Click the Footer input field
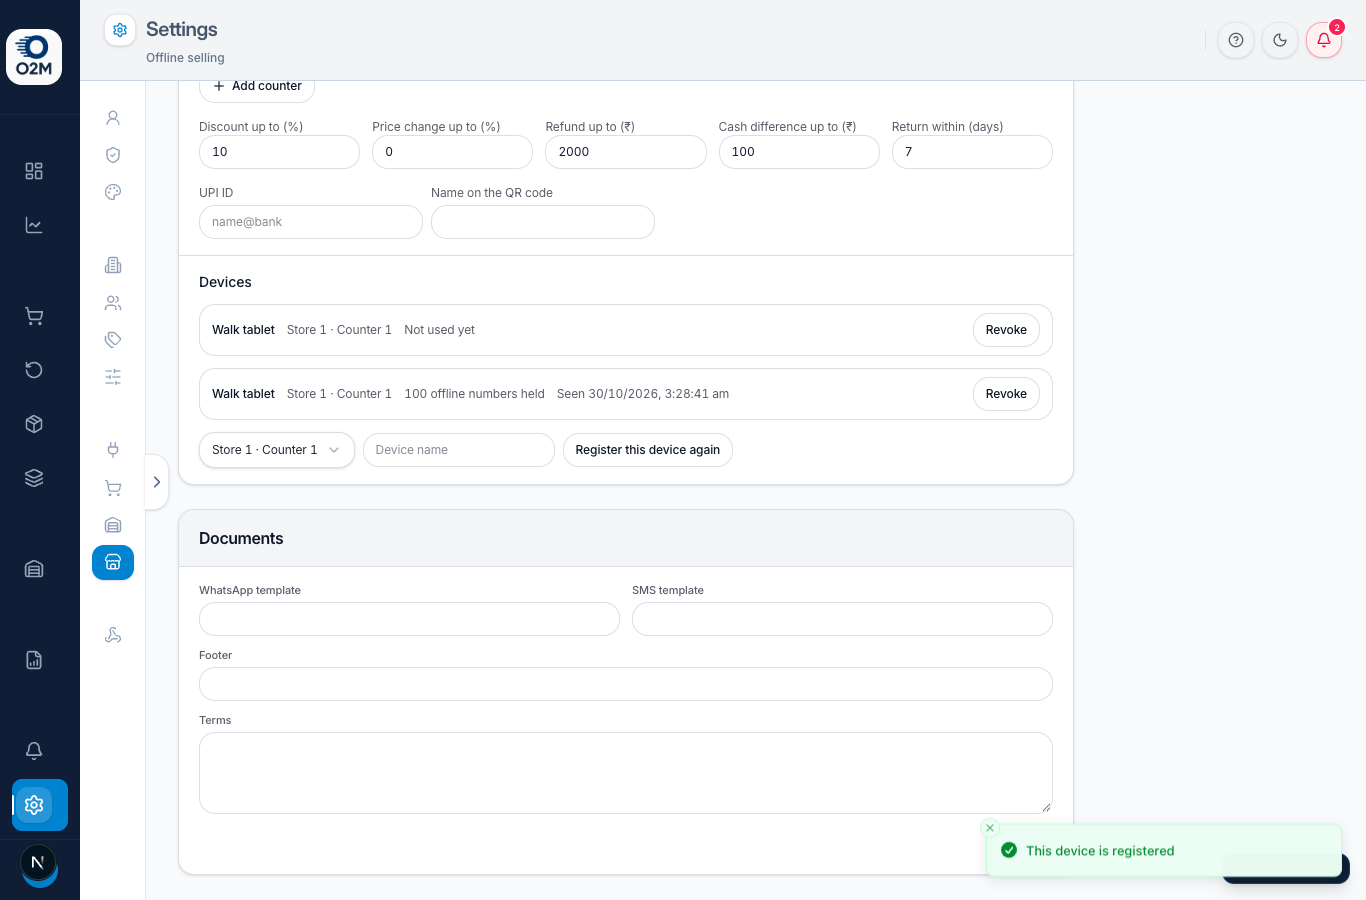The image size is (1366, 900). (626, 684)
